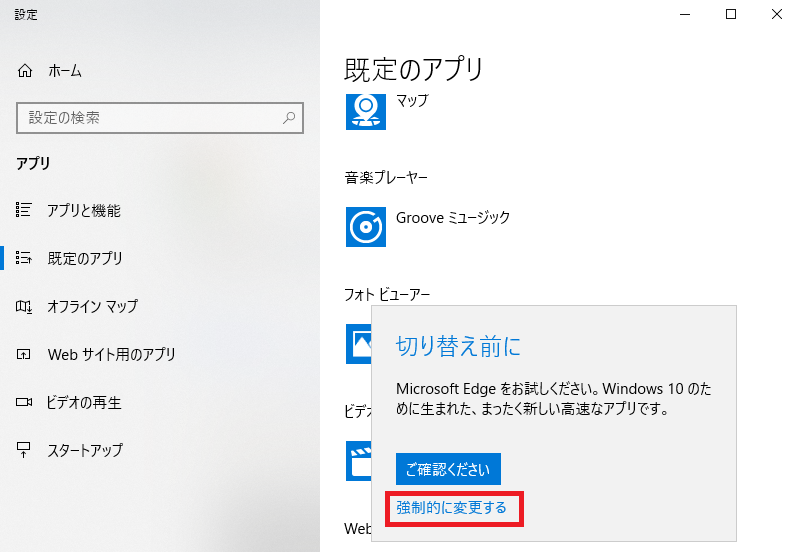Open ホーム in the sidebar
Image resolution: width=799 pixels, height=552 pixels.
pyautogui.click(x=65, y=71)
